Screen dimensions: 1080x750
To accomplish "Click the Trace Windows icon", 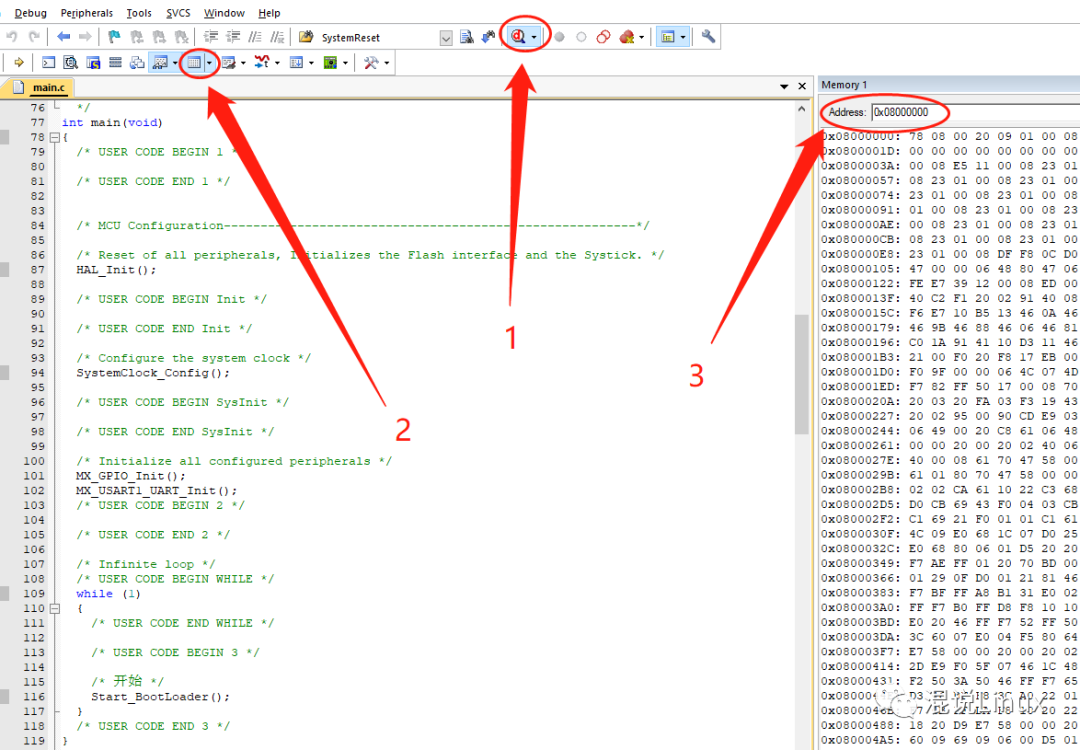I will [296, 63].
